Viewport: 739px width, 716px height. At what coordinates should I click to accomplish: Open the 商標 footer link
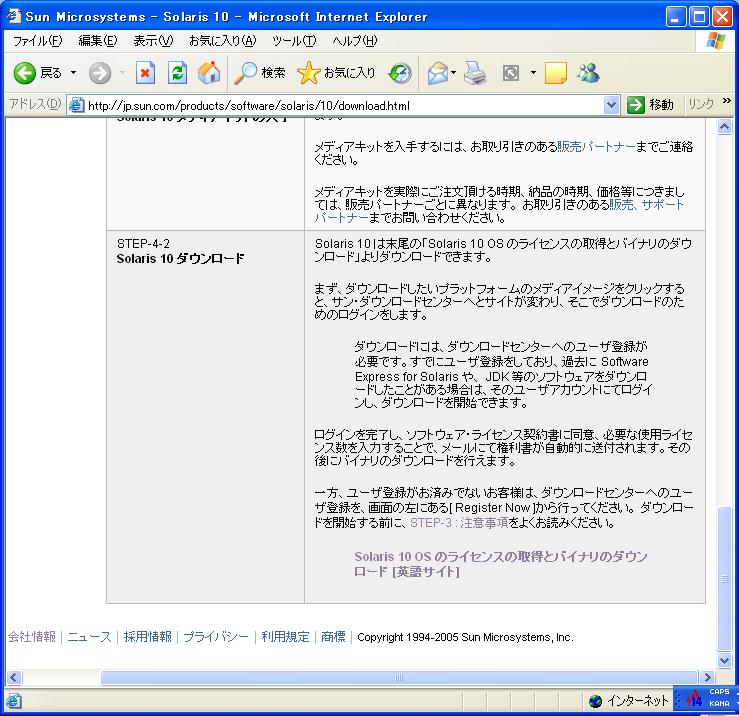333,637
